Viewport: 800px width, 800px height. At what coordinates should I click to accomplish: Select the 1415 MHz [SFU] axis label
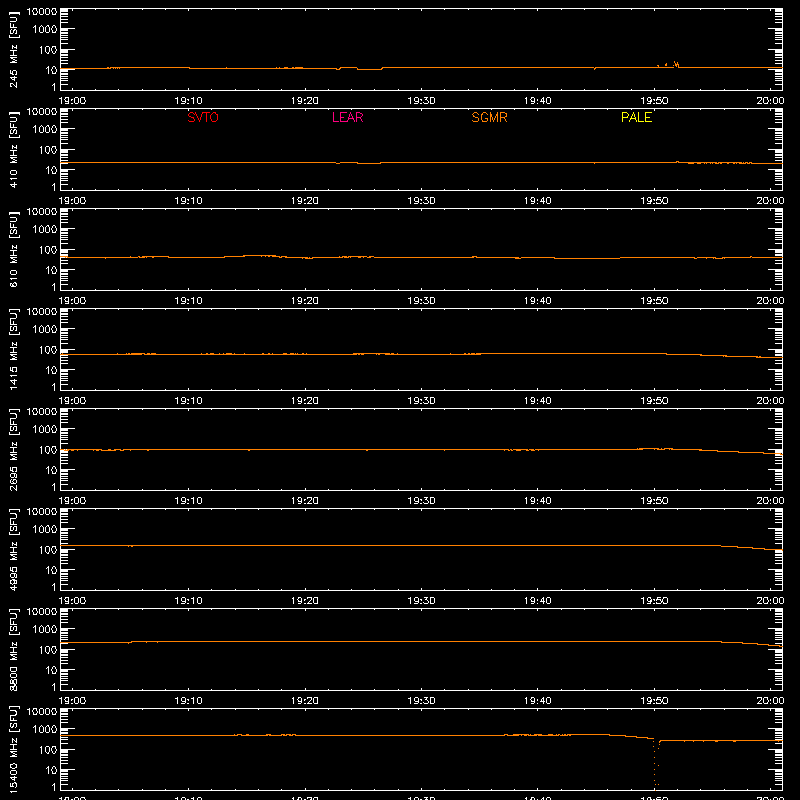13,349
